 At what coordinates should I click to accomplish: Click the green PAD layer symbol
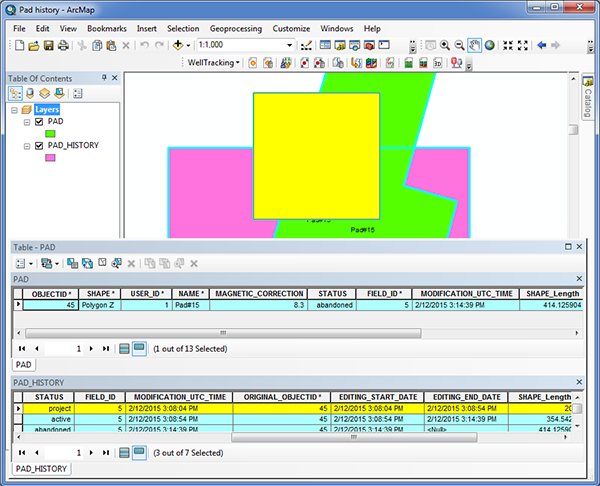click(x=50, y=134)
